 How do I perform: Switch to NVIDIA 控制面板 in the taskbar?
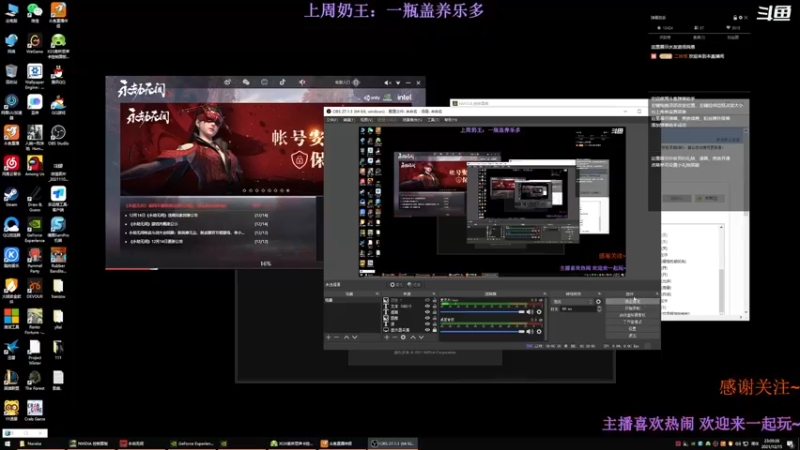[x=90, y=444]
